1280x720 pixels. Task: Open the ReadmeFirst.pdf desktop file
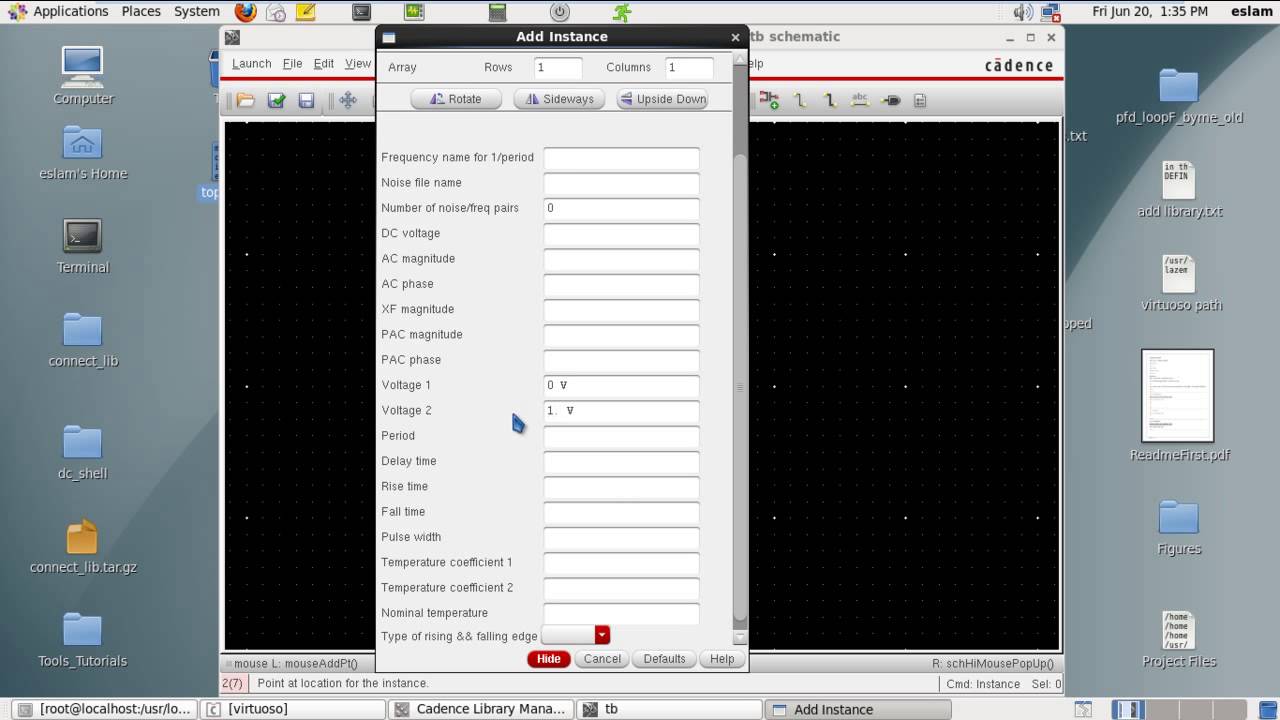[x=1179, y=405]
